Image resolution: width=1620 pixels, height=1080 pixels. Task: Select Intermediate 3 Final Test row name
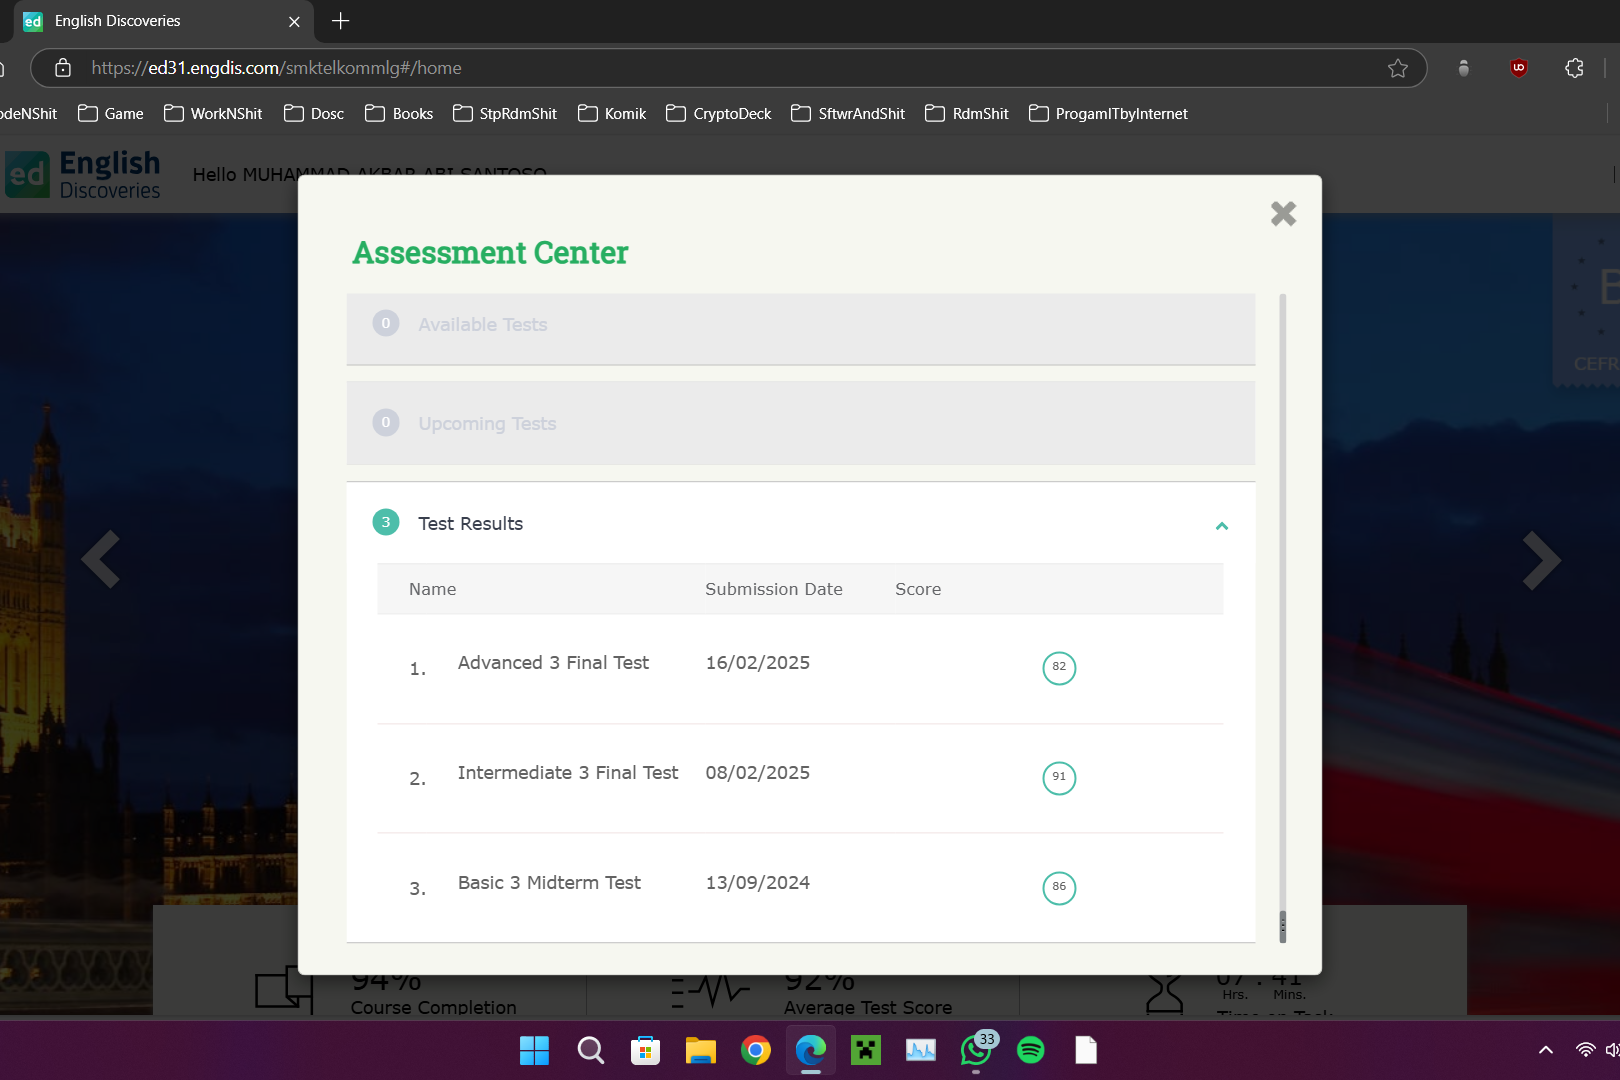point(568,773)
